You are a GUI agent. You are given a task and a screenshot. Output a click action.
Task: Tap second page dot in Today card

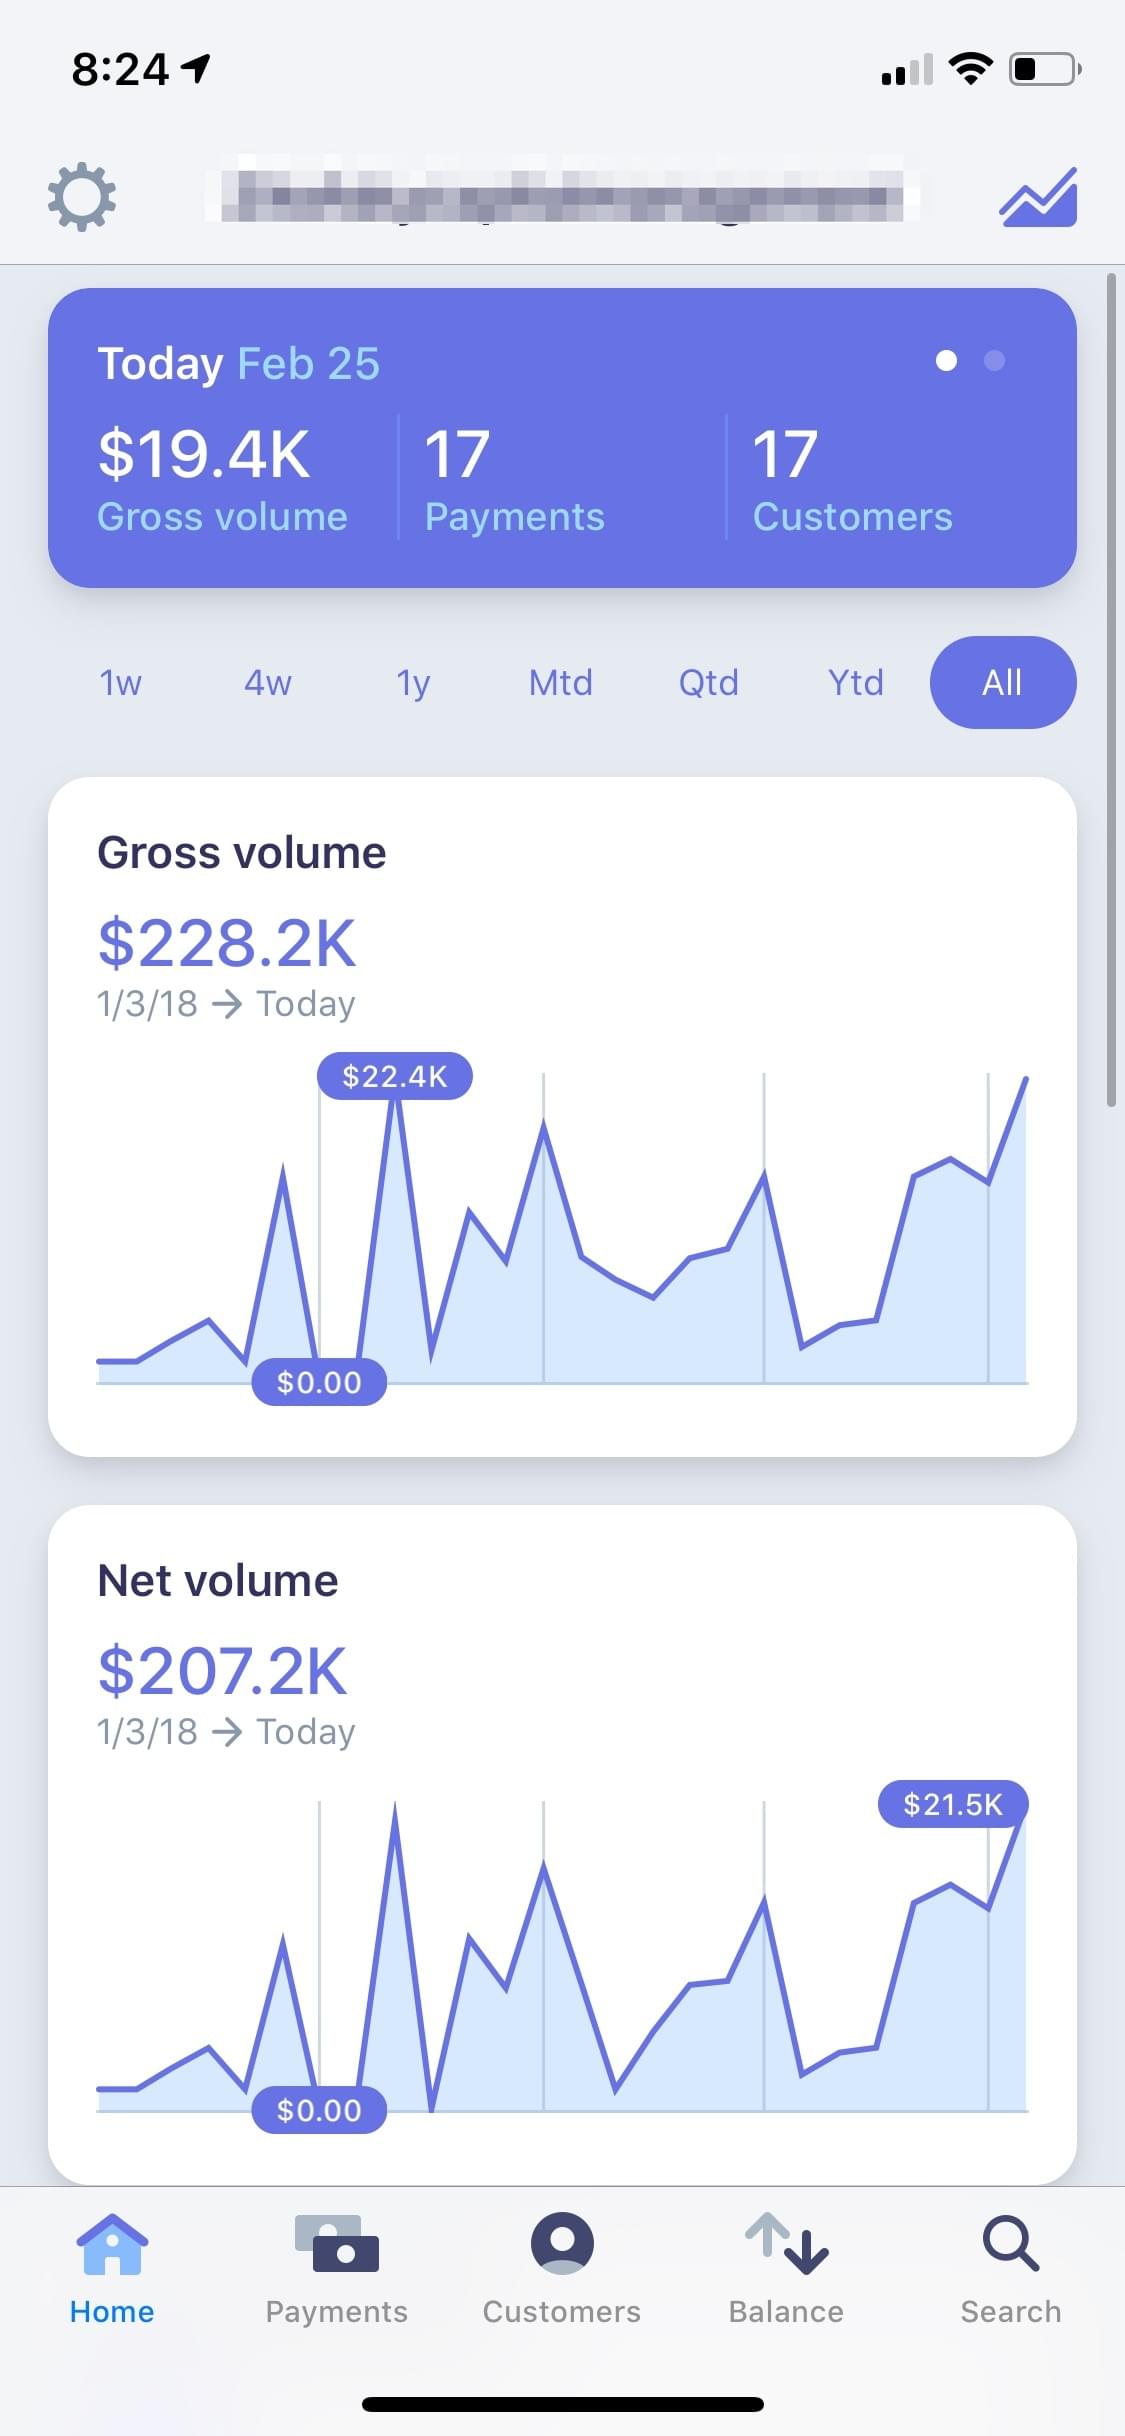[x=994, y=361]
